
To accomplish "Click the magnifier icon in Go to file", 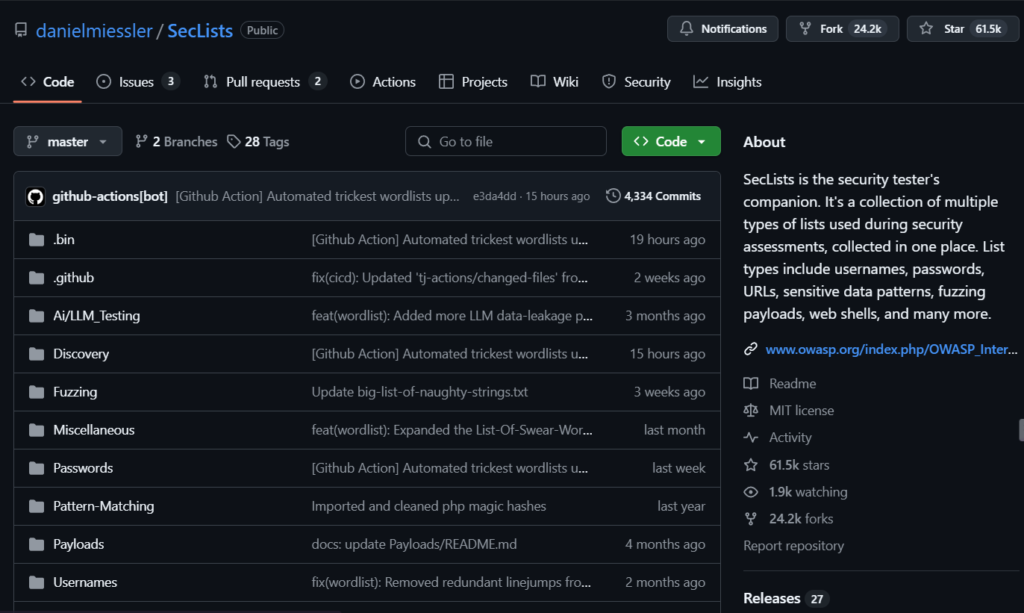I will coord(424,142).
